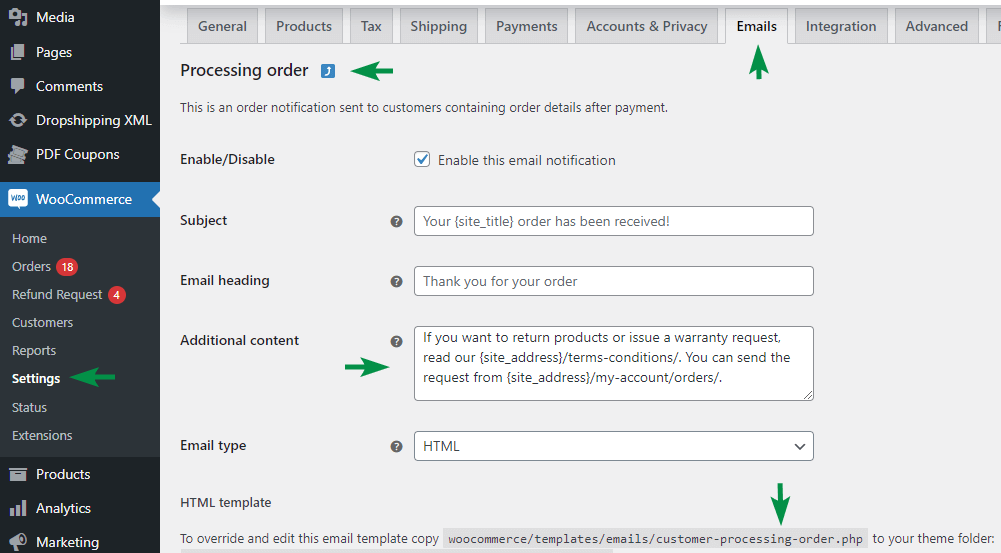Open the Reports submenu link
This screenshot has width=1001, height=553.
(34, 351)
